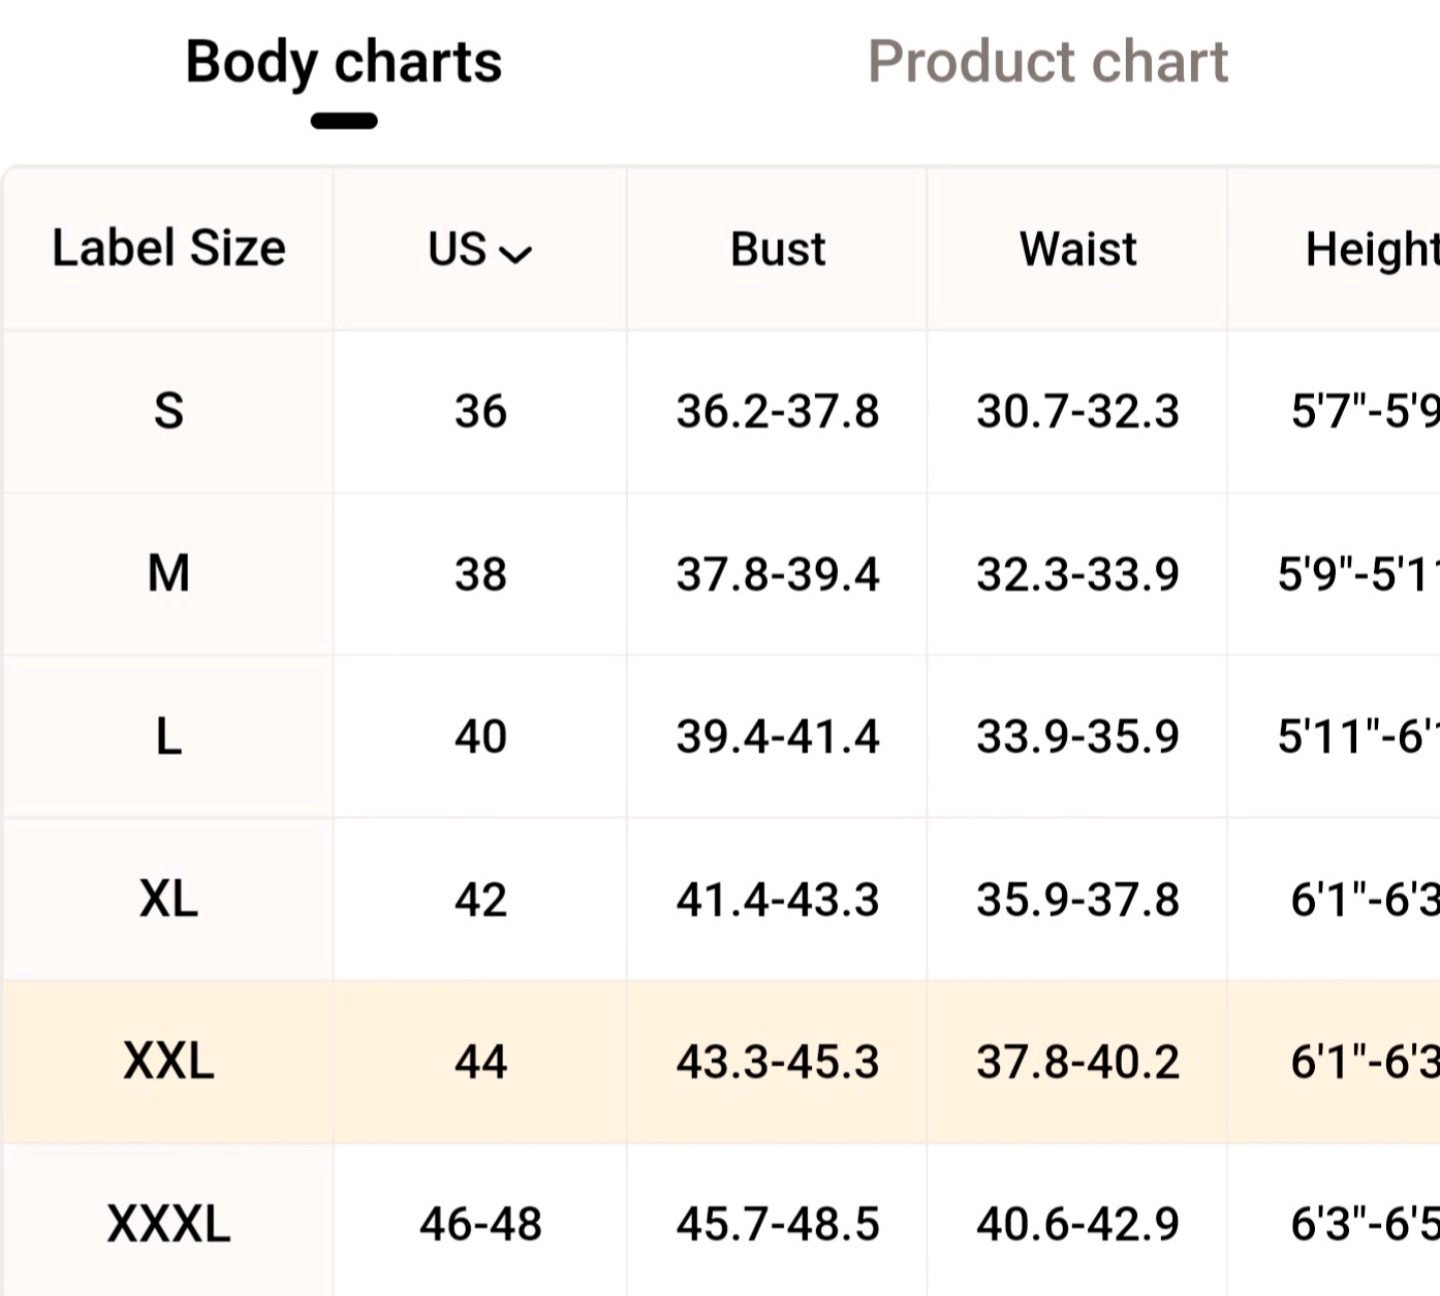Click the waist value 40.6-42.9
The height and width of the screenshot is (1296, 1440).
point(1078,1223)
